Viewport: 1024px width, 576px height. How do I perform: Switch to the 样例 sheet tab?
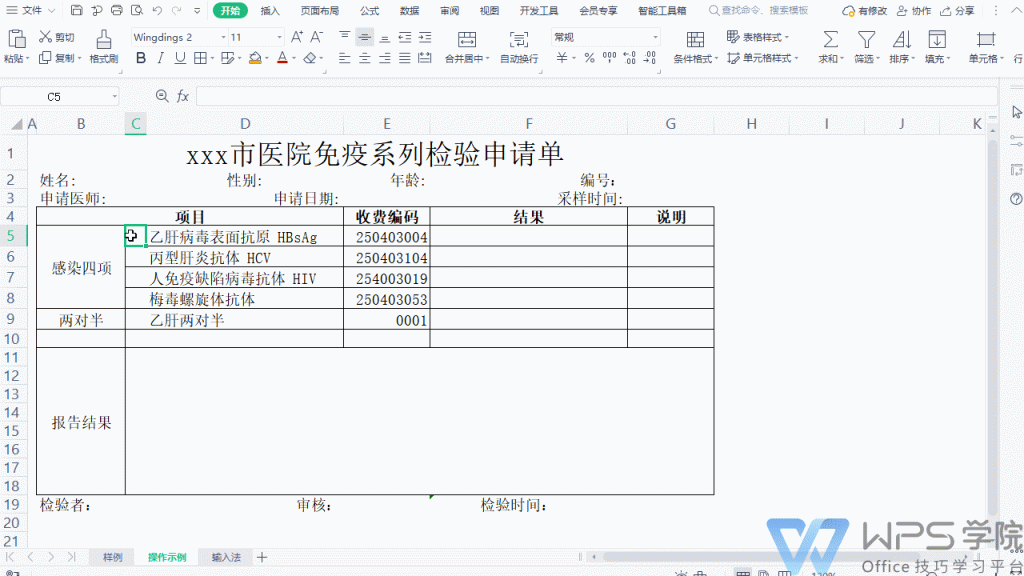[x=112, y=557]
